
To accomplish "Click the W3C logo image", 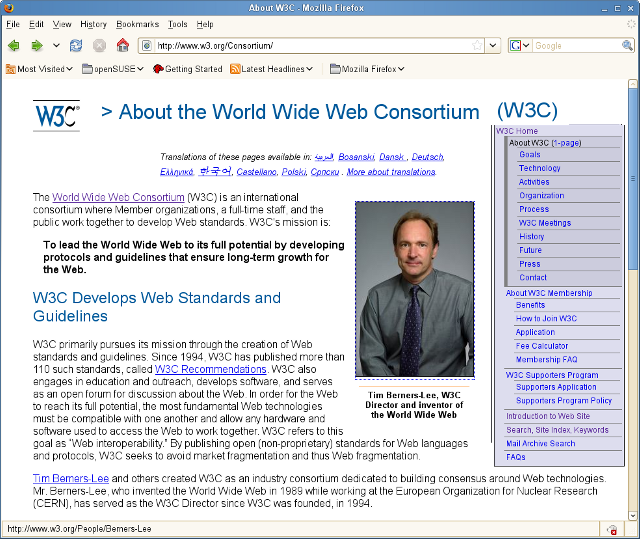I will click(56, 116).
